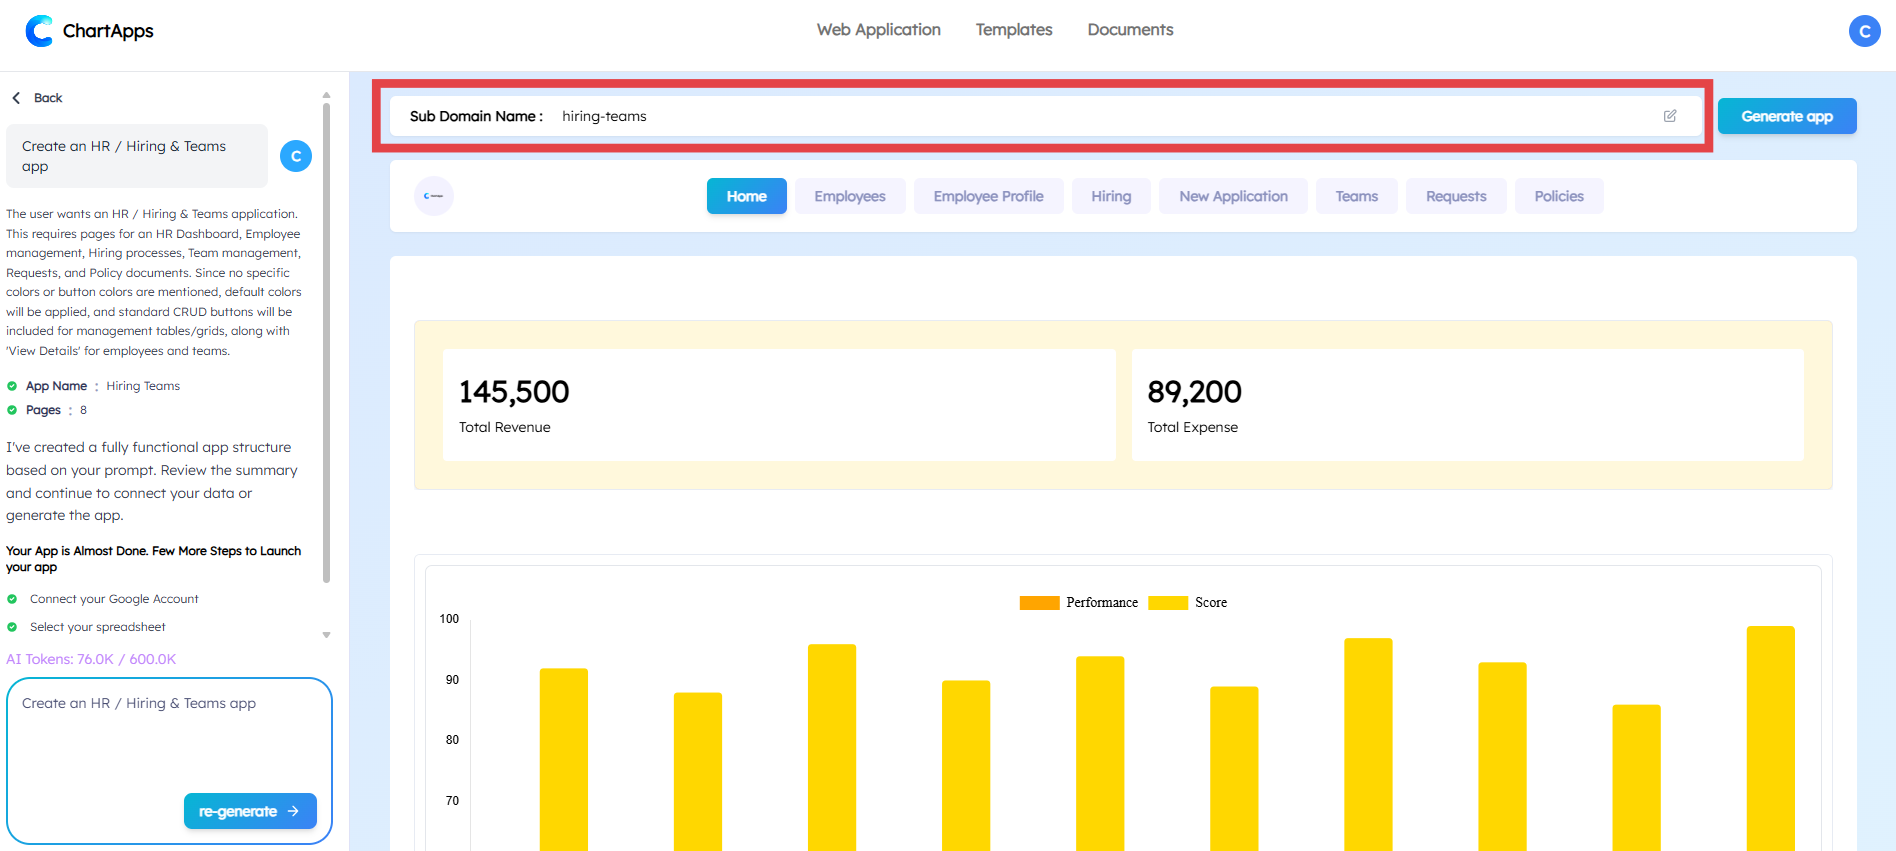1896x851 pixels.
Task: Switch to the Employees tab
Action: coord(850,196)
